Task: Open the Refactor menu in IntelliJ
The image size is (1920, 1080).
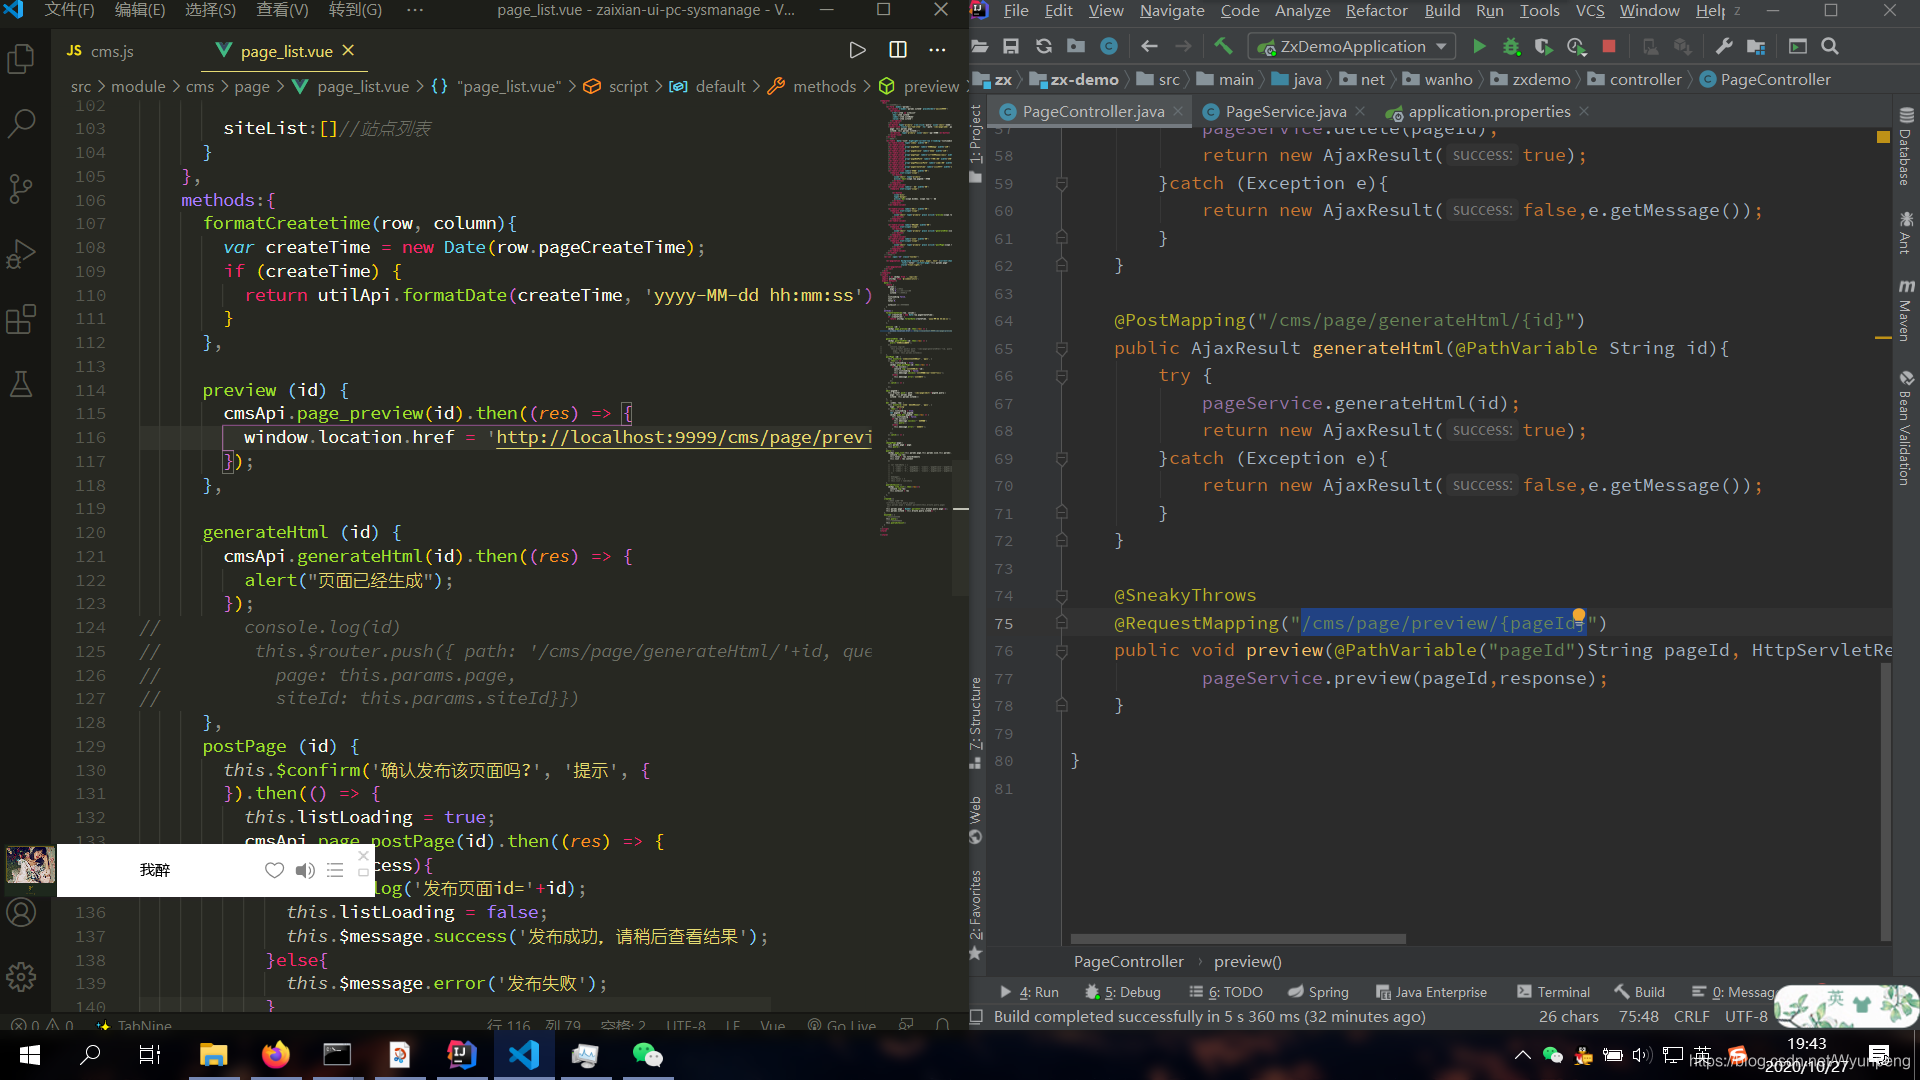Action: (1376, 11)
